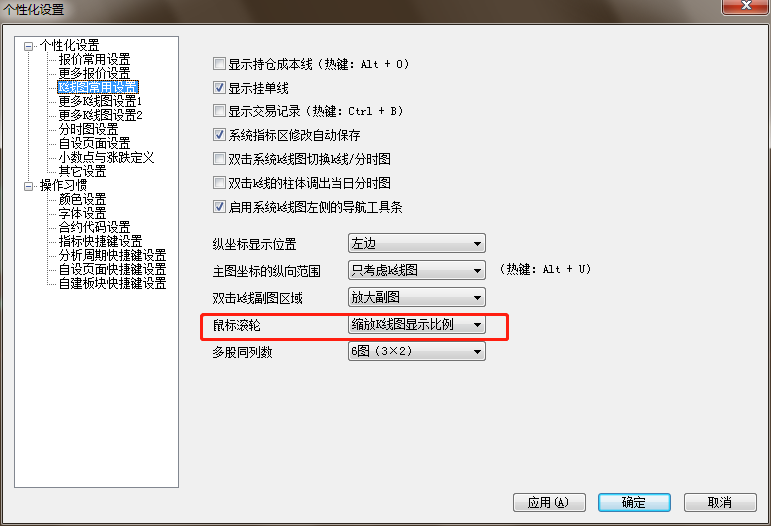Open 指标快捷键设置 tree item
Image resolution: width=771 pixels, height=526 pixels.
pos(100,241)
